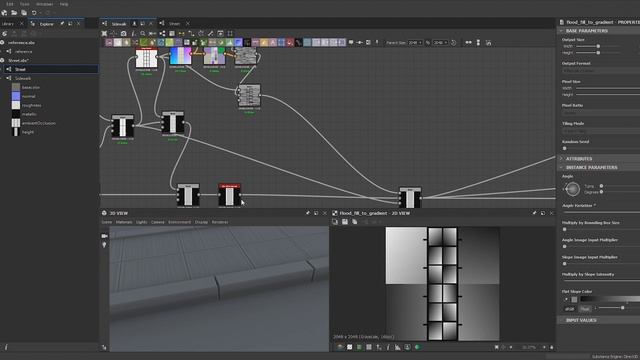Viewport: 640px width, 360px height.
Task: Click the graph snapshot camera icon
Action: click(x=124, y=33)
